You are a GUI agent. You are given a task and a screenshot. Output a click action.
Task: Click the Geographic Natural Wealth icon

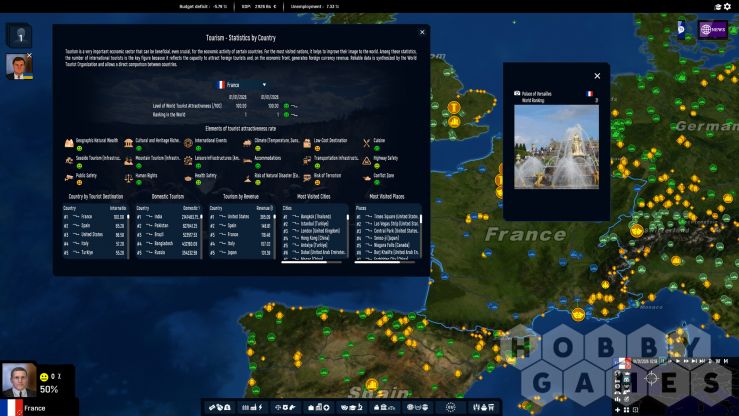tap(69, 143)
